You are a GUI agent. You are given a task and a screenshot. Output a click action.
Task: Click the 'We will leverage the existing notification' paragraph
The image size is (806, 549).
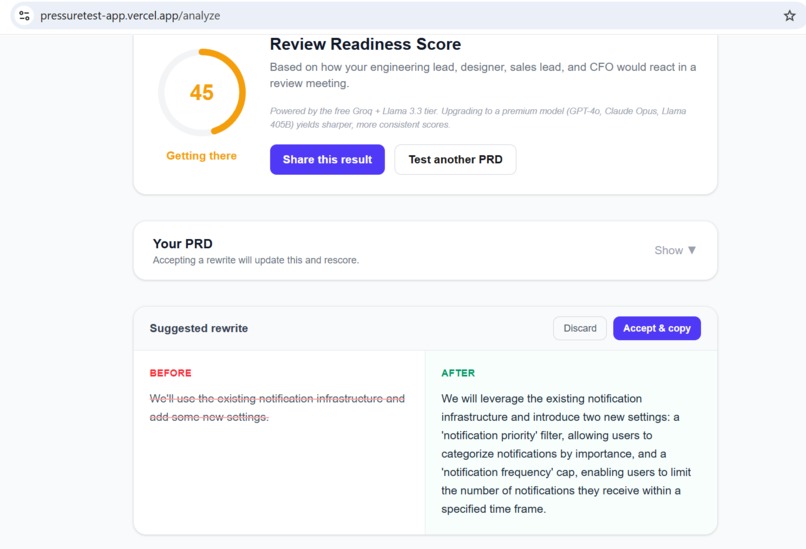[x=566, y=454]
